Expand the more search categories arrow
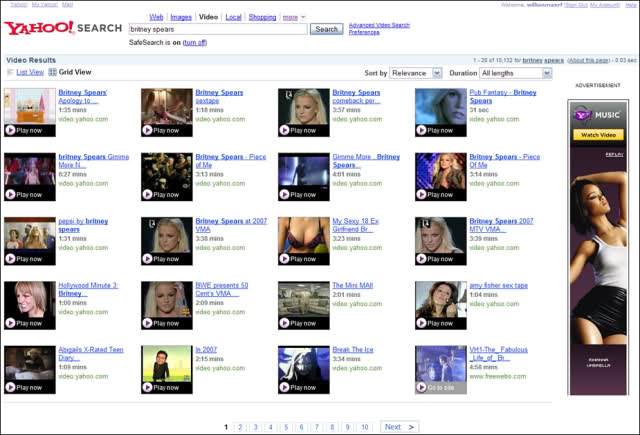The width and height of the screenshot is (640, 435). (303, 17)
